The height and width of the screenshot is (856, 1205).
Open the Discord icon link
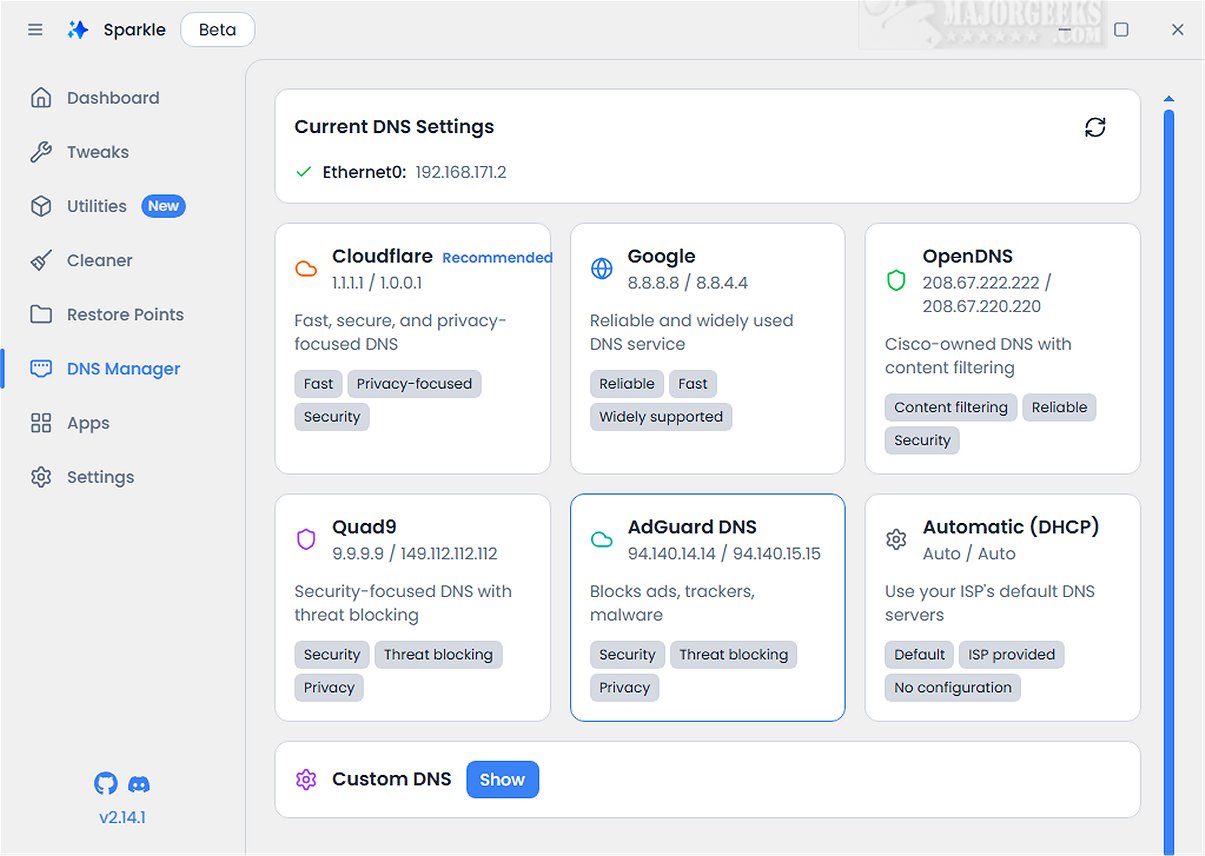(x=139, y=784)
